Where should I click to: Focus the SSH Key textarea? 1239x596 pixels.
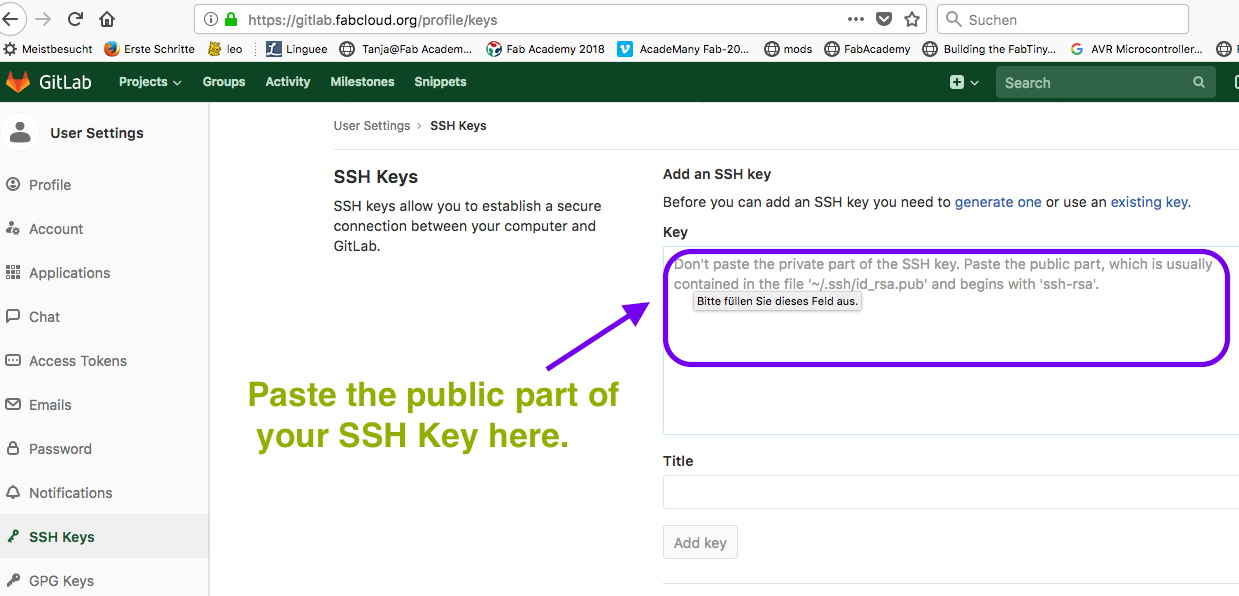click(x=951, y=340)
